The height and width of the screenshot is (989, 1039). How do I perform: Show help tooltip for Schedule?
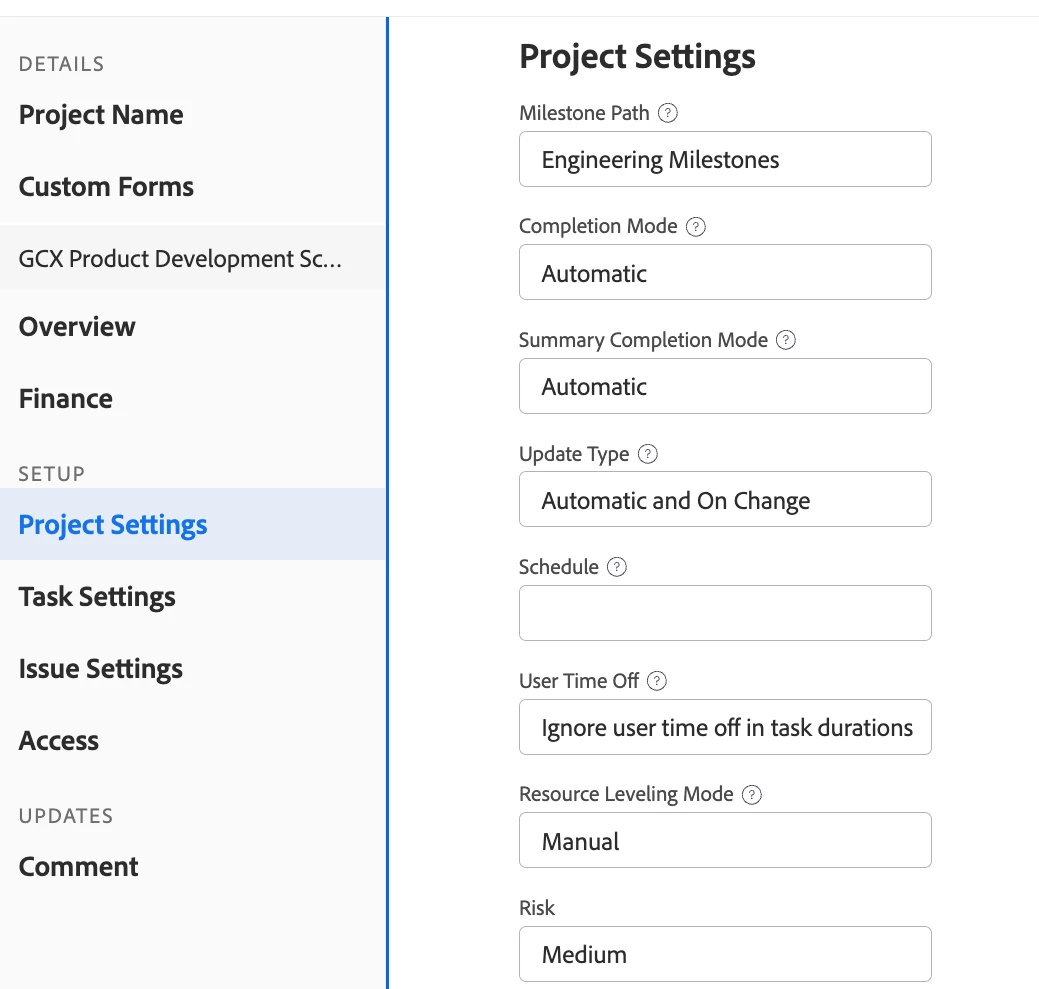617,567
